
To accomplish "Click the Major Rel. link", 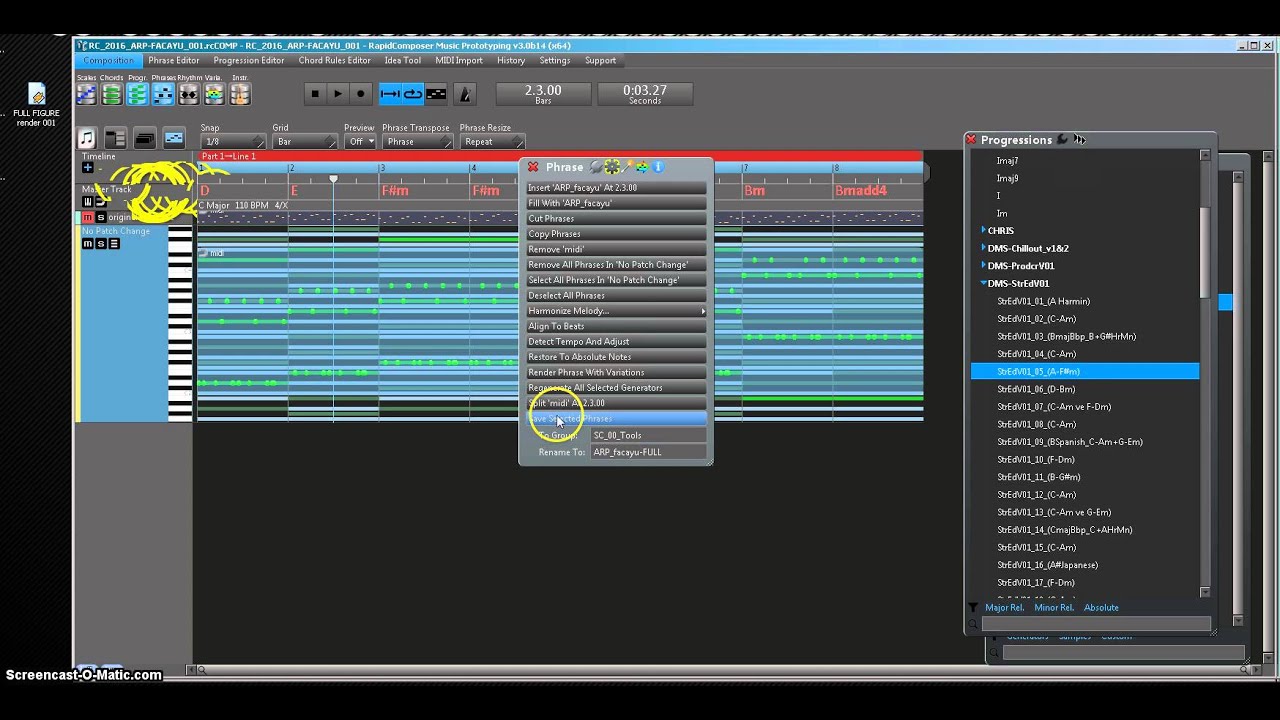I will coord(1004,608).
